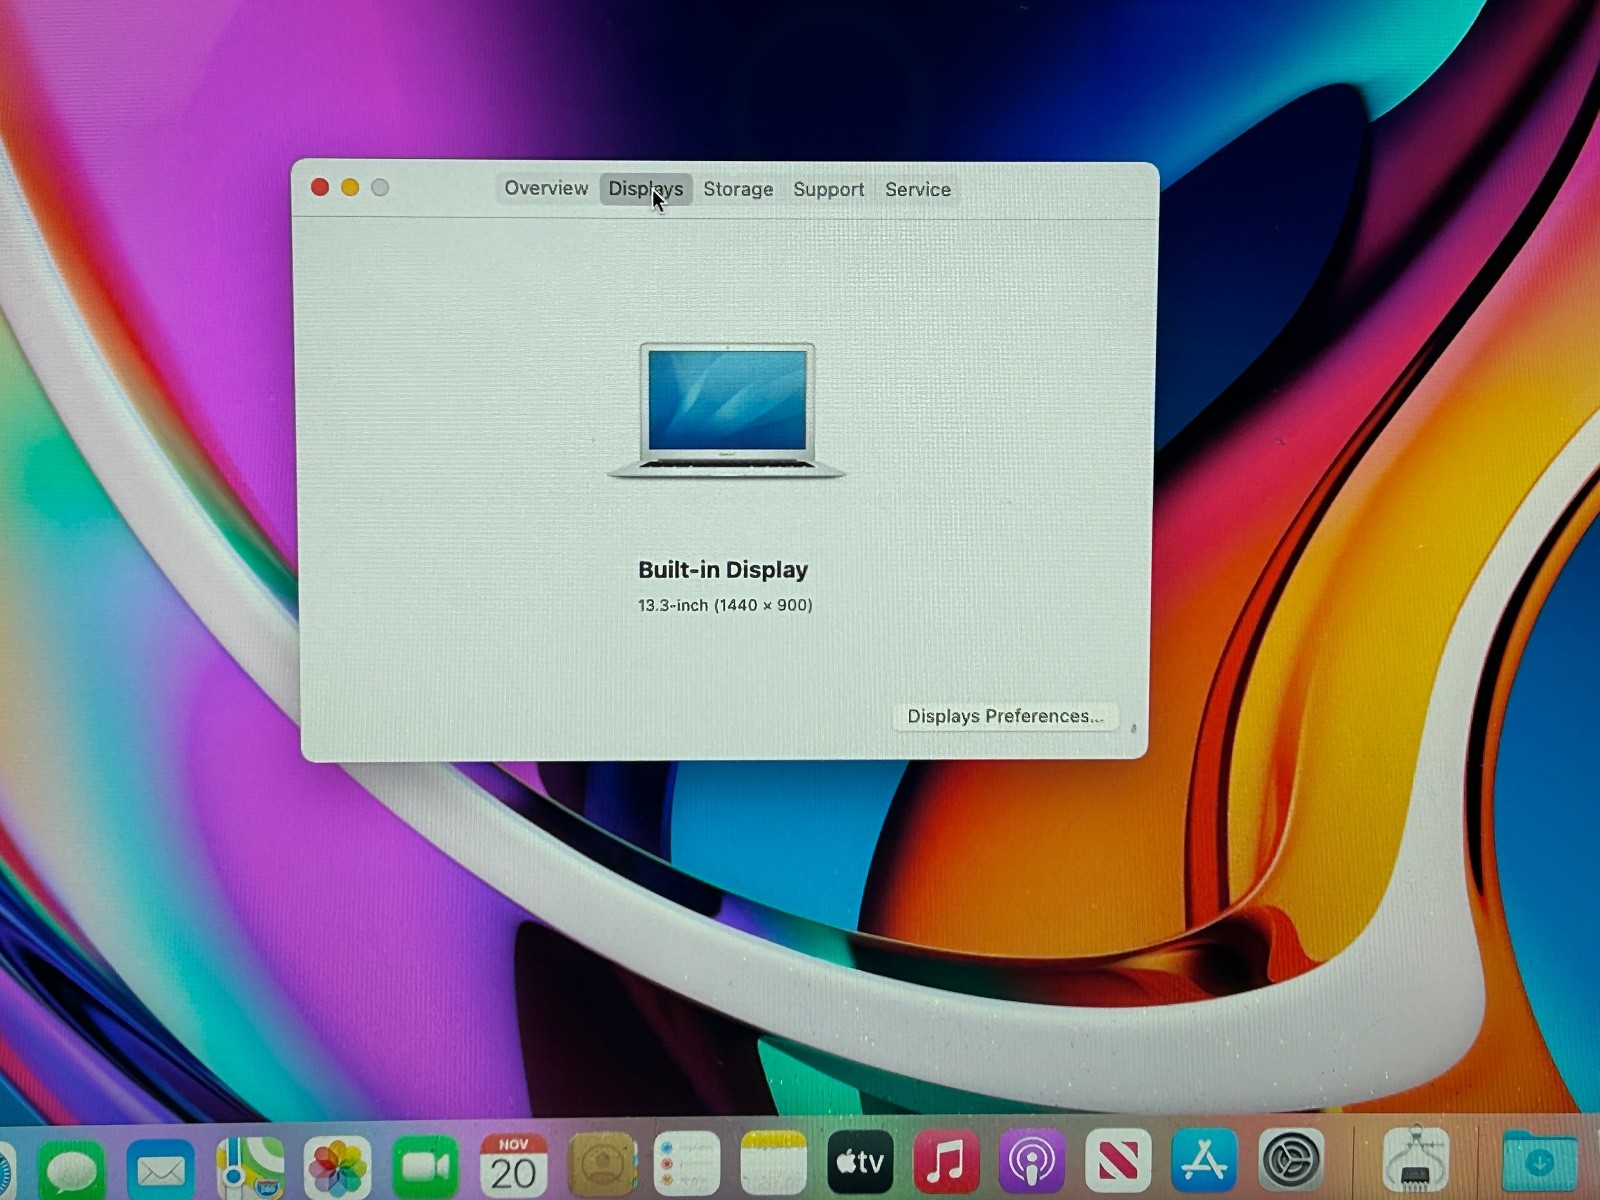
Task: Open Maps from the dock
Action: coord(249,1167)
